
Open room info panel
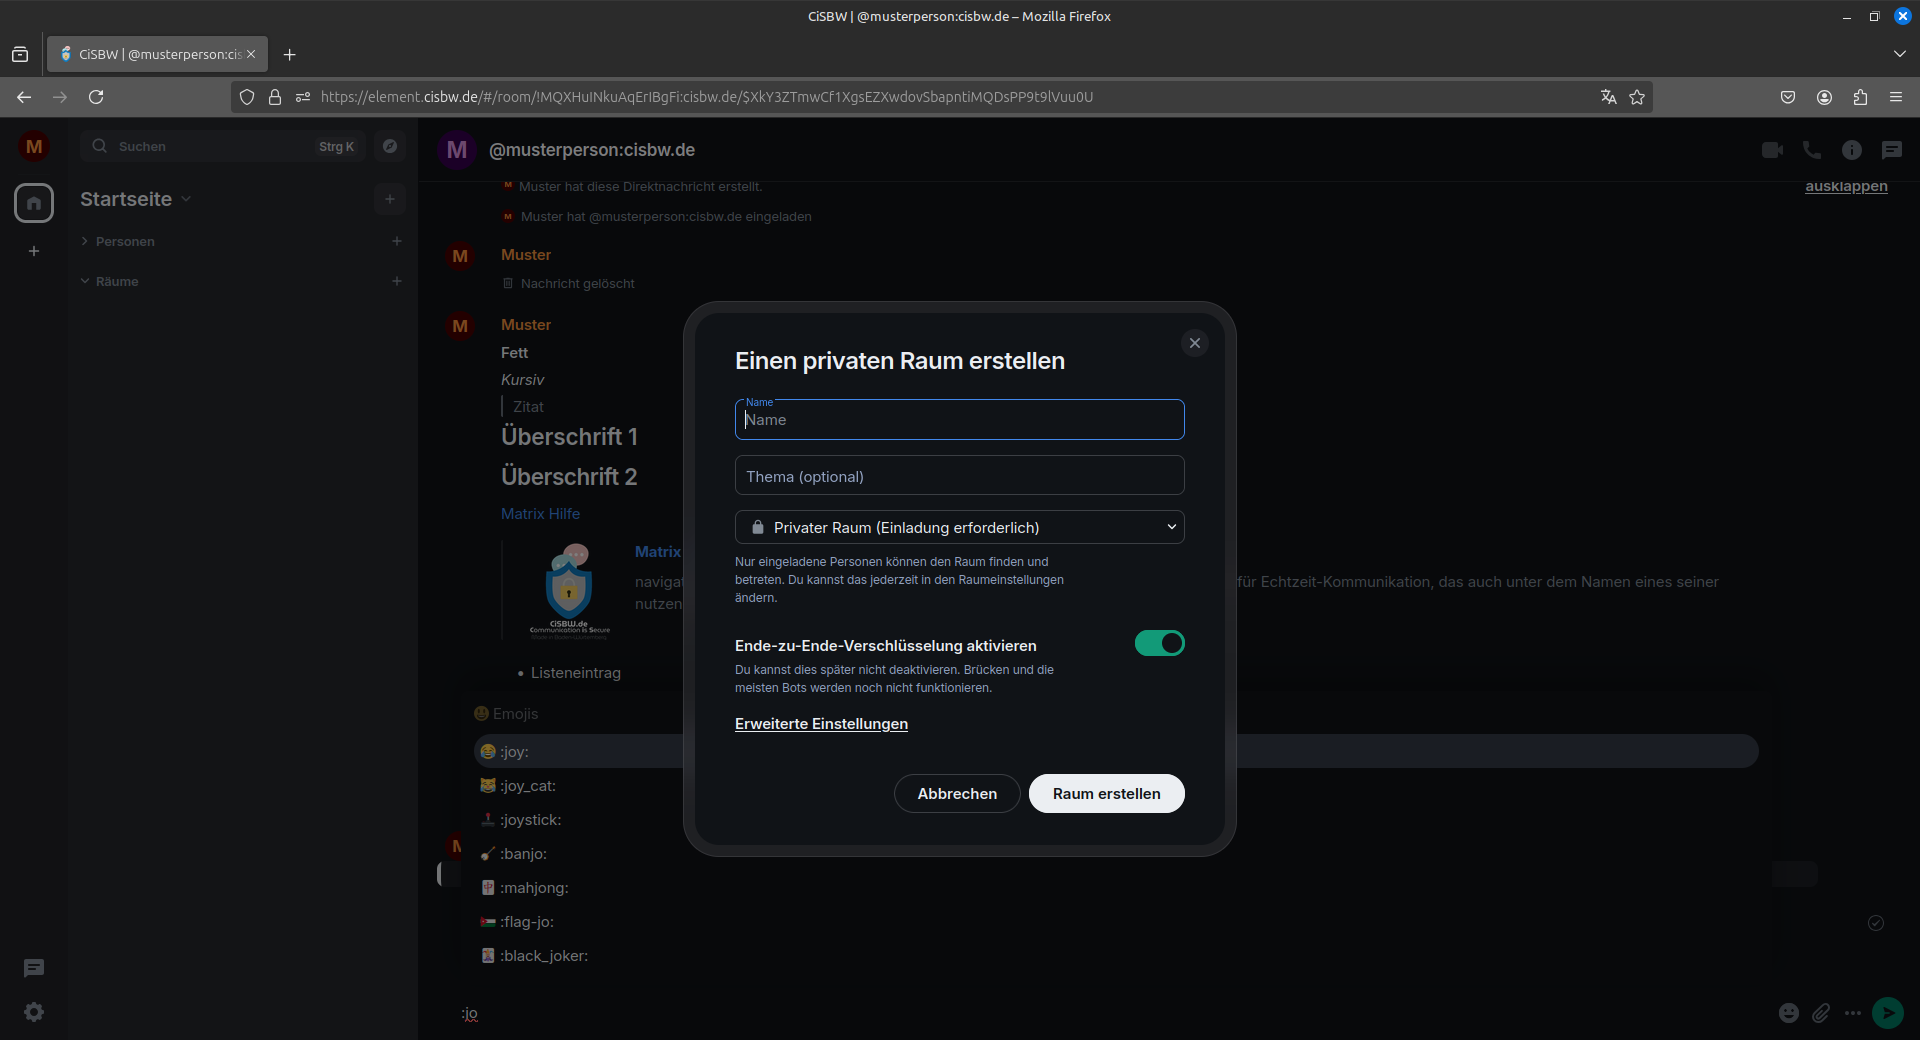pyautogui.click(x=1851, y=150)
